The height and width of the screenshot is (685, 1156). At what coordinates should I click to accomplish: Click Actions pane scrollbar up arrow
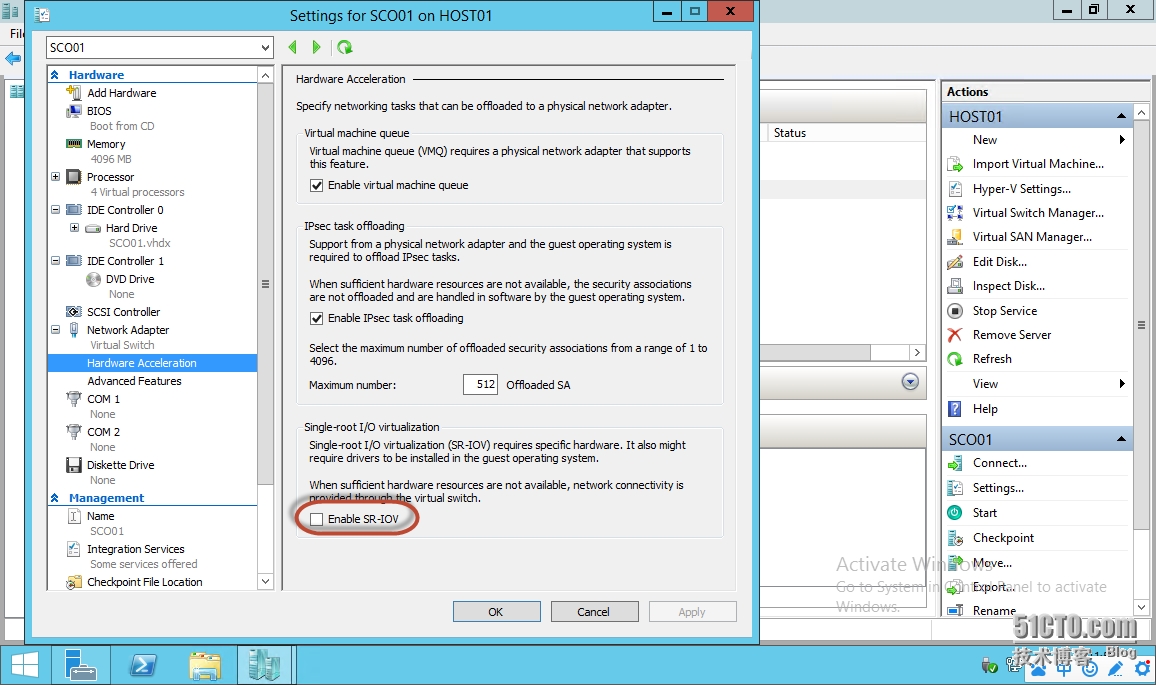(1141, 113)
